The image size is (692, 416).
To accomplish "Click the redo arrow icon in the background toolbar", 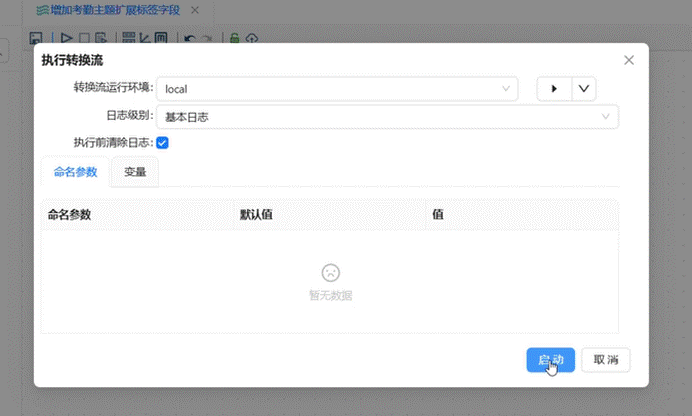I will [x=207, y=39].
